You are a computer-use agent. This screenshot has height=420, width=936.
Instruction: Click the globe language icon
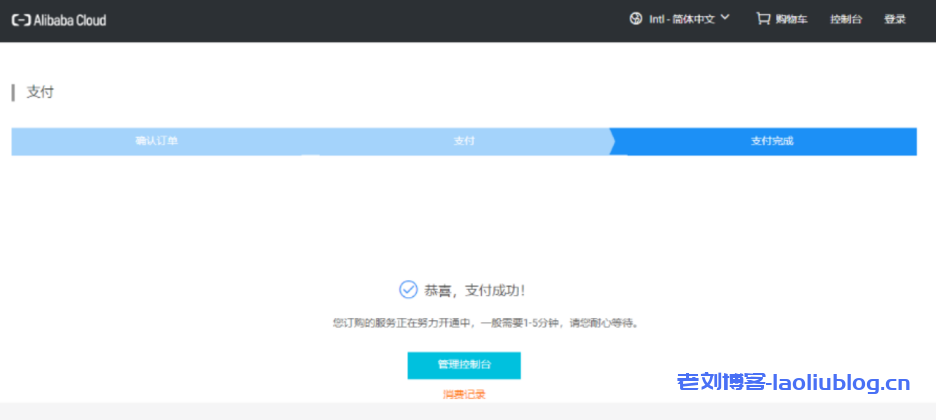click(x=636, y=18)
